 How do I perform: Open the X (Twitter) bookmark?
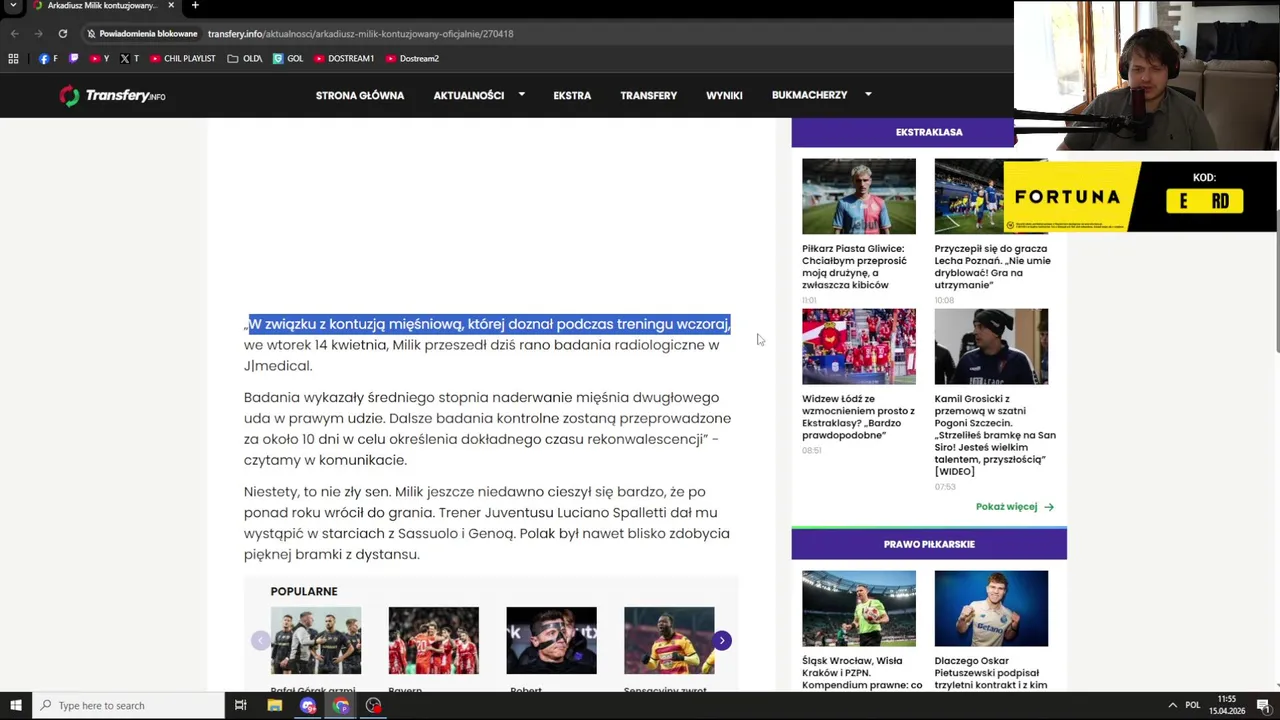[x=130, y=59]
